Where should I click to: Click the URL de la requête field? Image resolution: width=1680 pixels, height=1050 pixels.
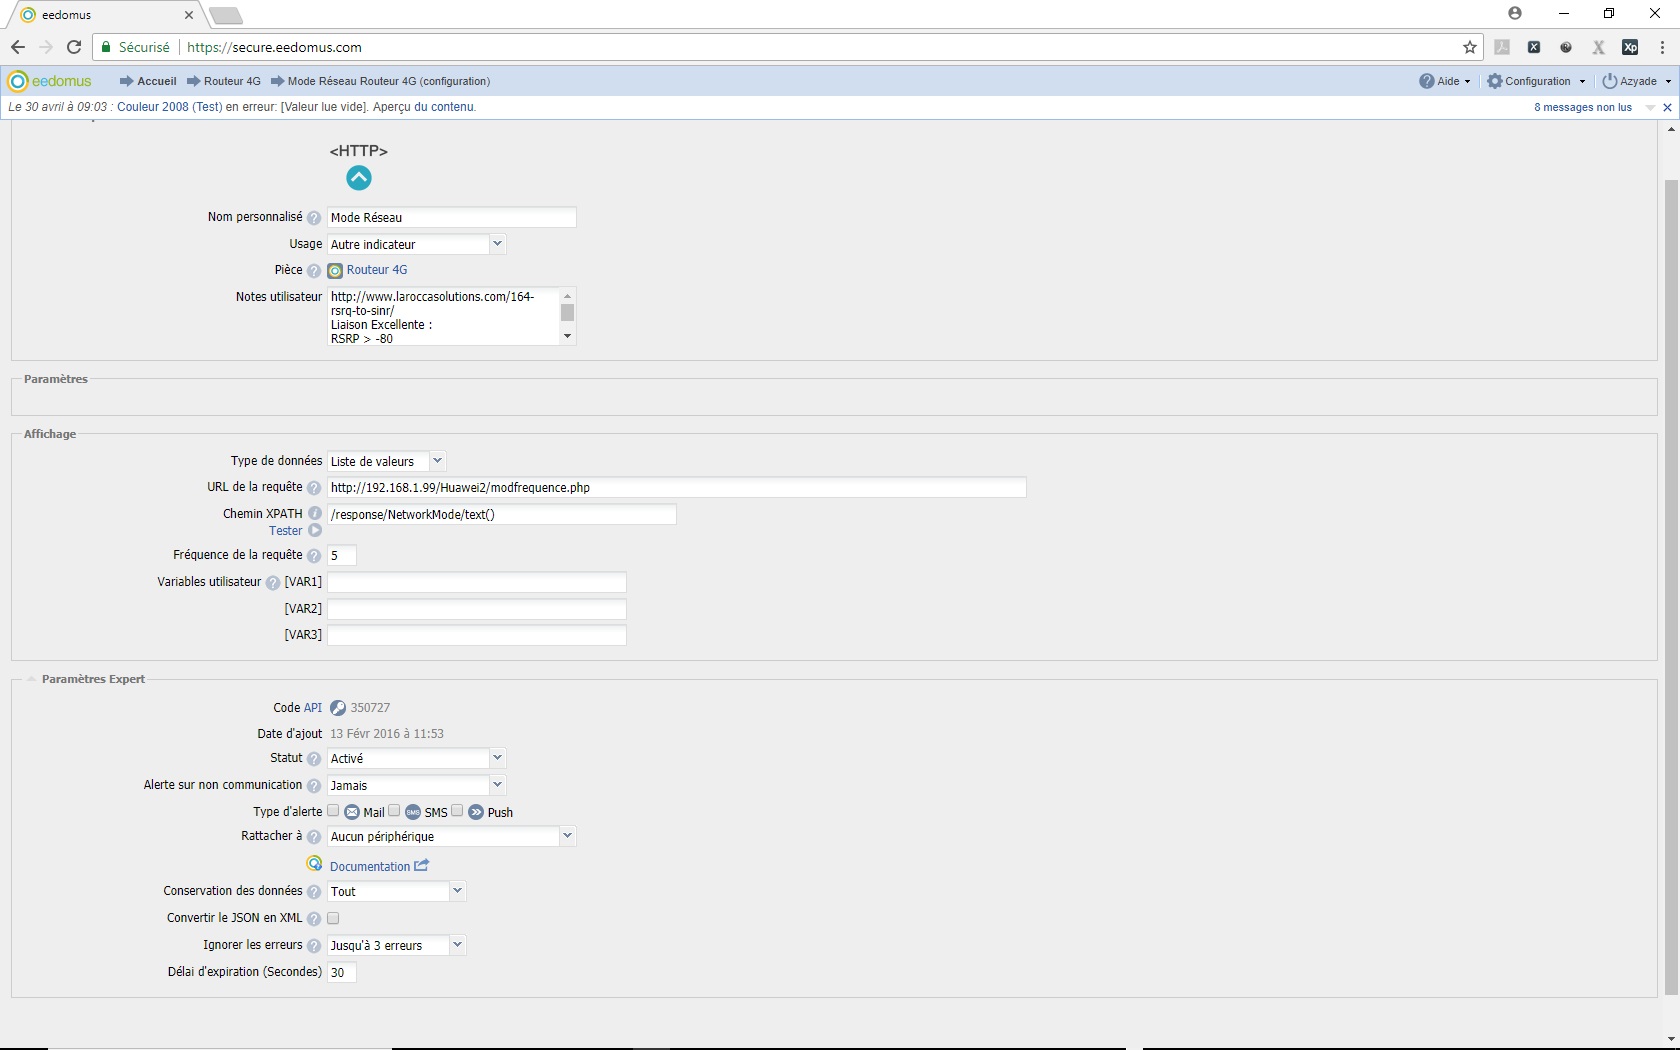pyautogui.click(x=676, y=488)
